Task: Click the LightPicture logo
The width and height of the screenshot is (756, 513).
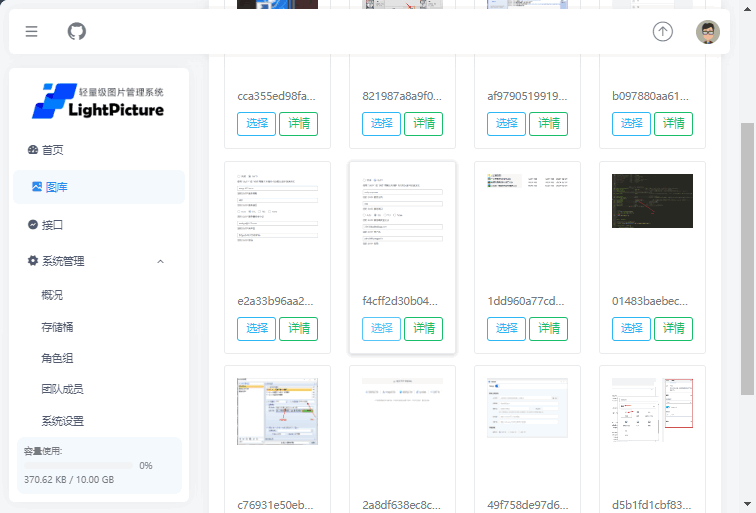Action: [98, 101]
